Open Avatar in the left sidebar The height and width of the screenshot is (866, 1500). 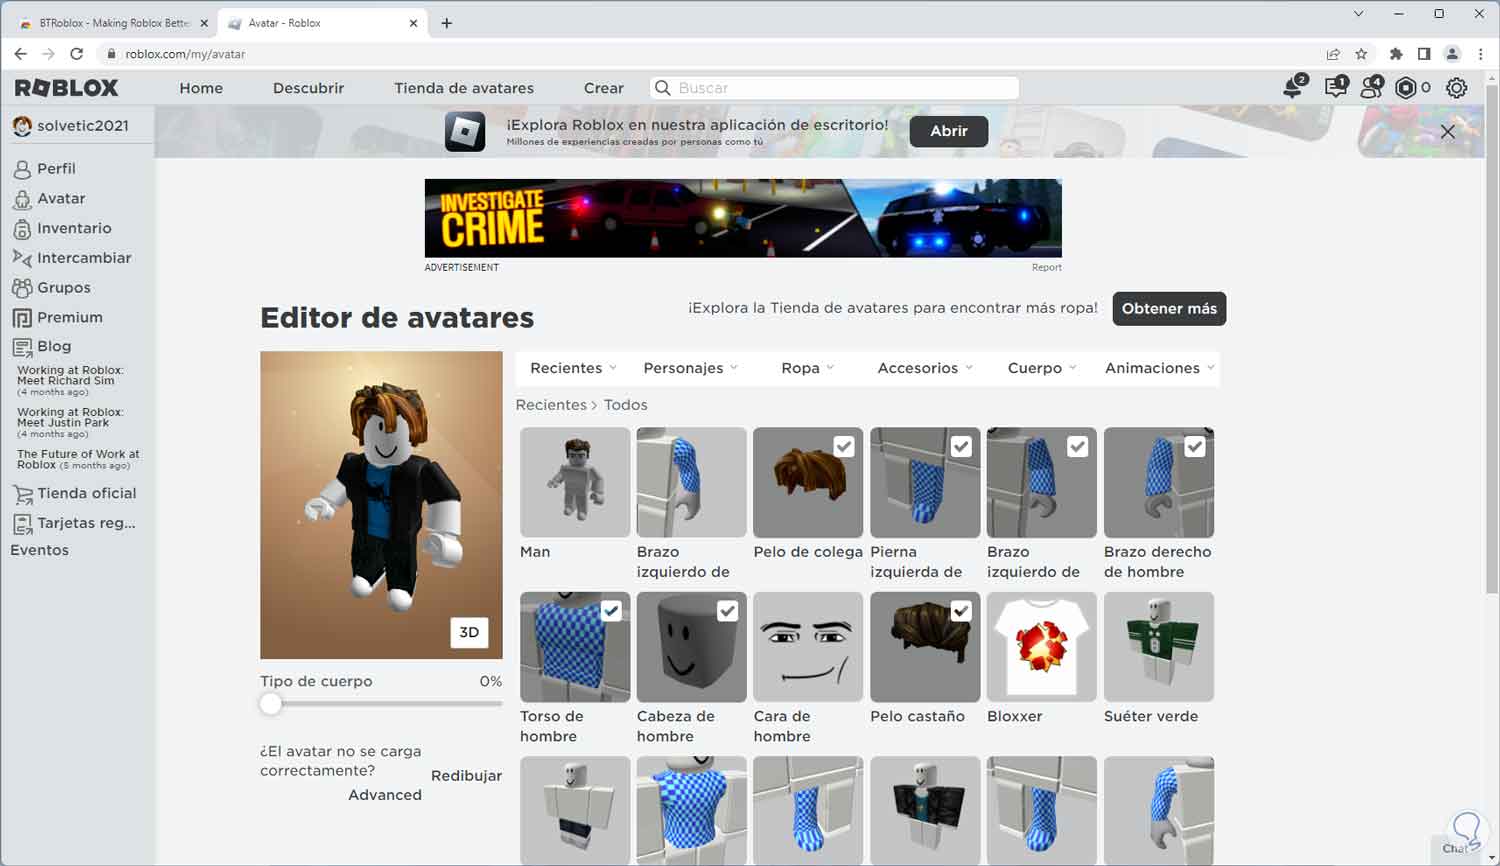click(x=61, y=199)
